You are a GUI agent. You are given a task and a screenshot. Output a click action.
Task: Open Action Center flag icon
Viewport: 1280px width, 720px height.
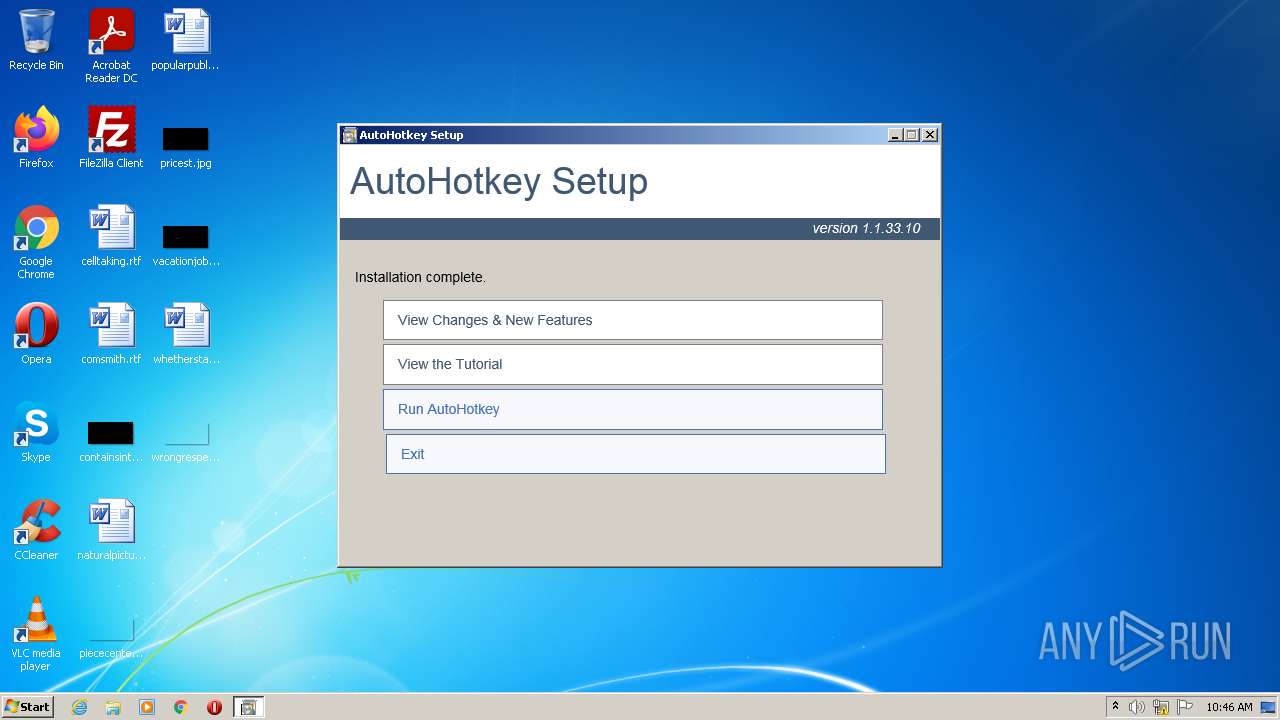point(1185,707)
